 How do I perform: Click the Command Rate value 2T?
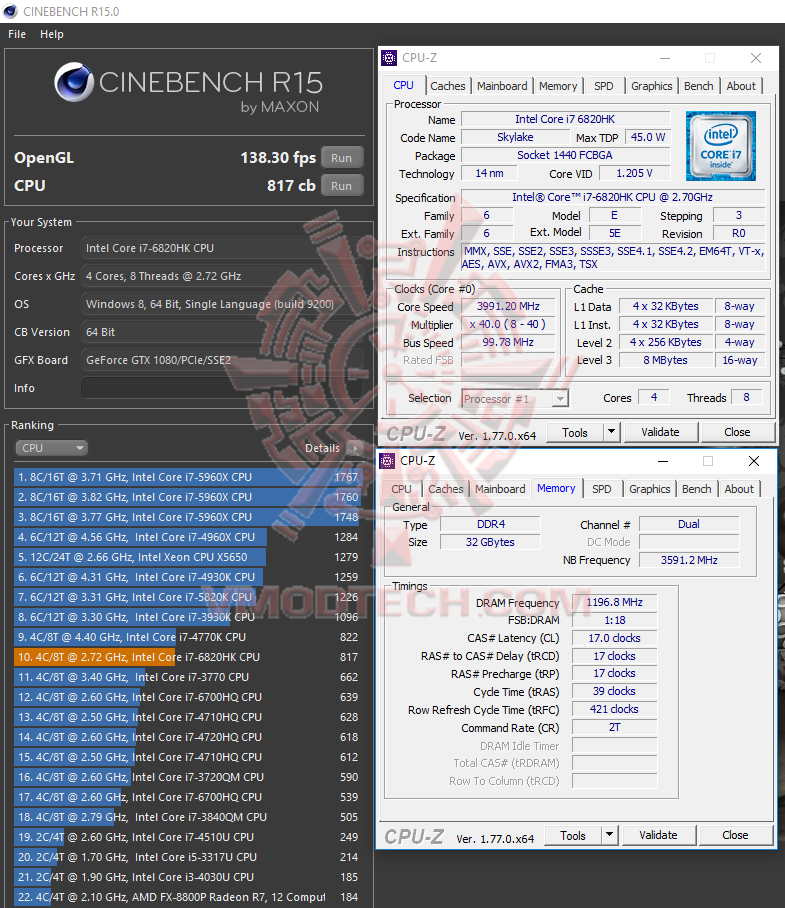click(x=614, y=727)
